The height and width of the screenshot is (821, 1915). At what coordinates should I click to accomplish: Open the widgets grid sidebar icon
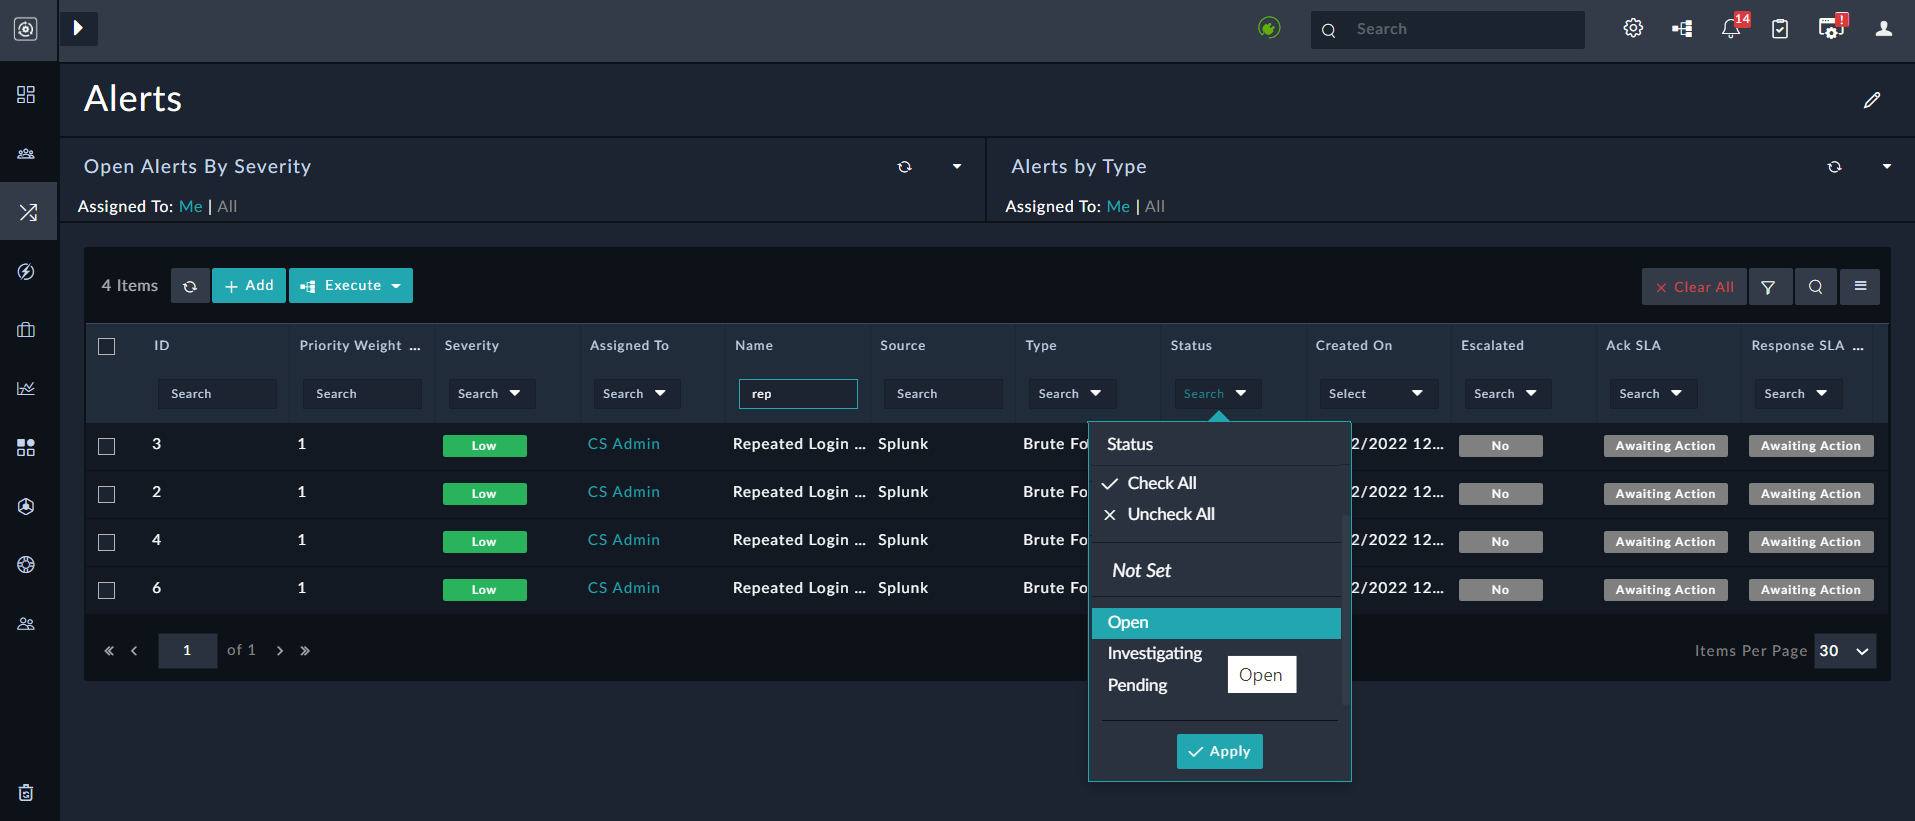pyautogui.click(x=26, y=447)
